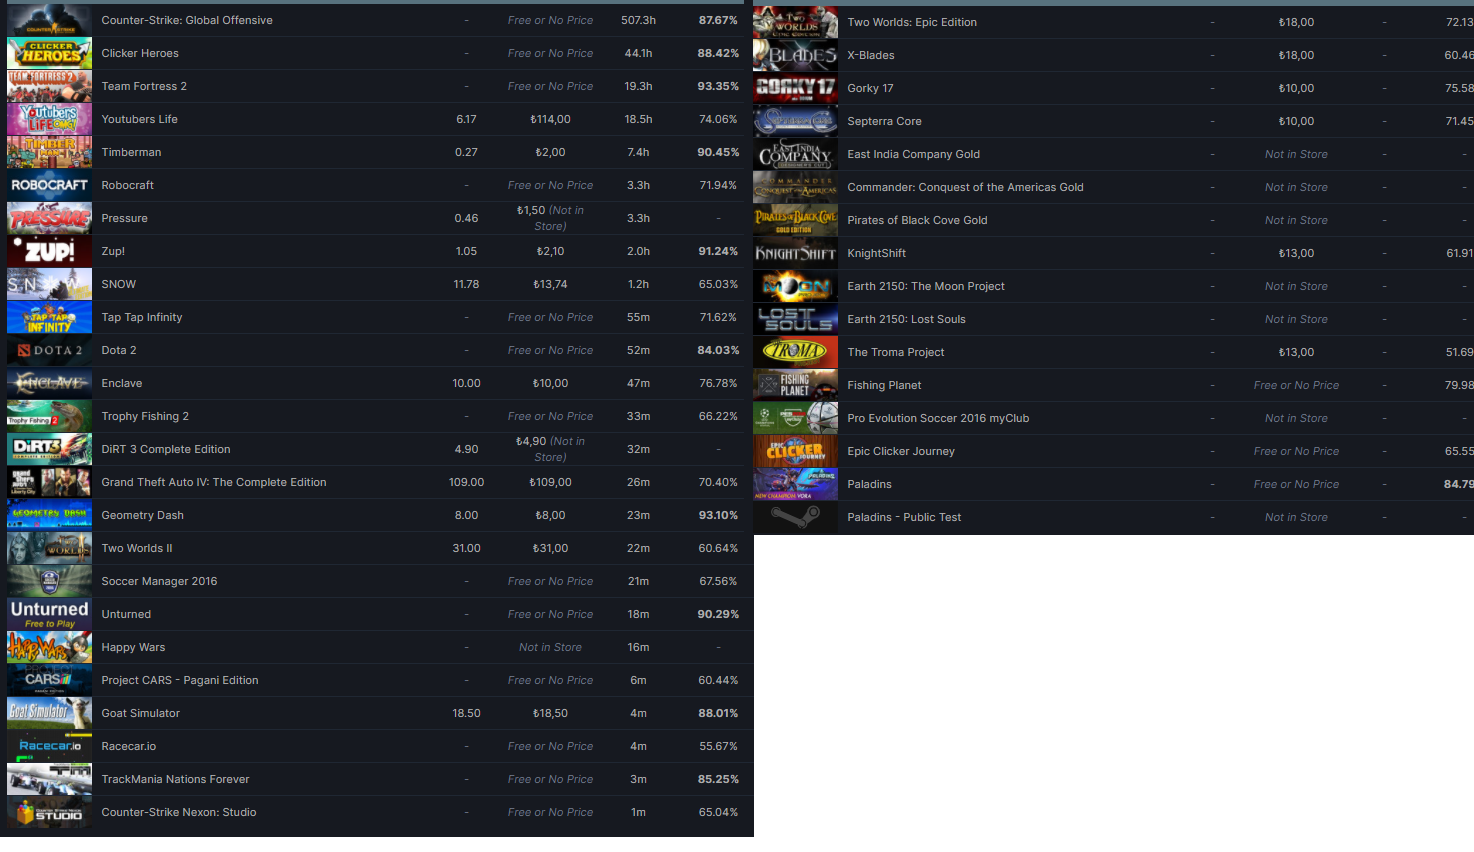Click the Free or No Price label for Fishing Planet

click(1296, 385)
